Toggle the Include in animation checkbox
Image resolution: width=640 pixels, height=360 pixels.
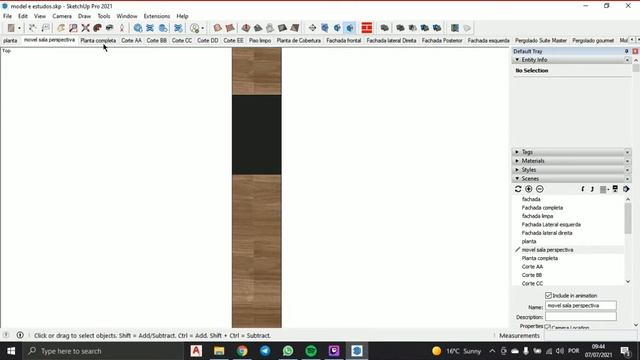[x=548, y=295]
